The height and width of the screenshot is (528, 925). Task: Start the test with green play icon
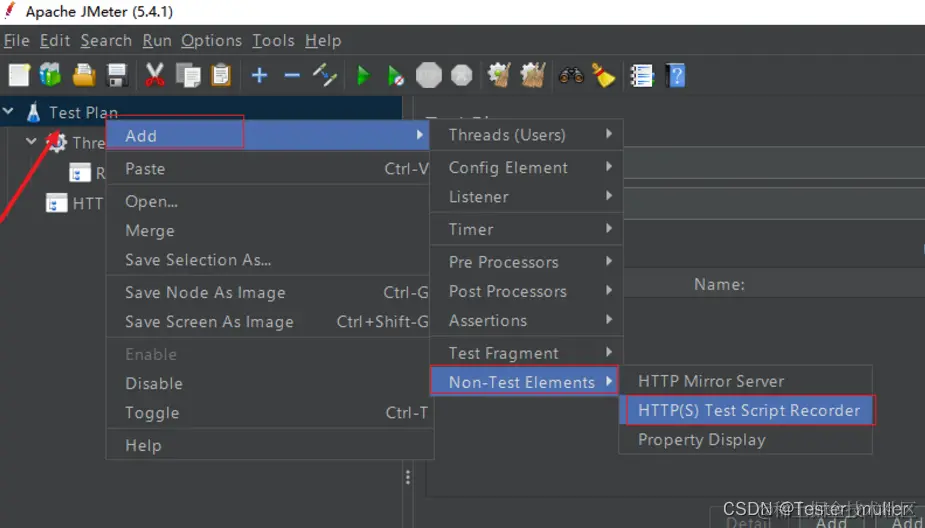(363, 76)
